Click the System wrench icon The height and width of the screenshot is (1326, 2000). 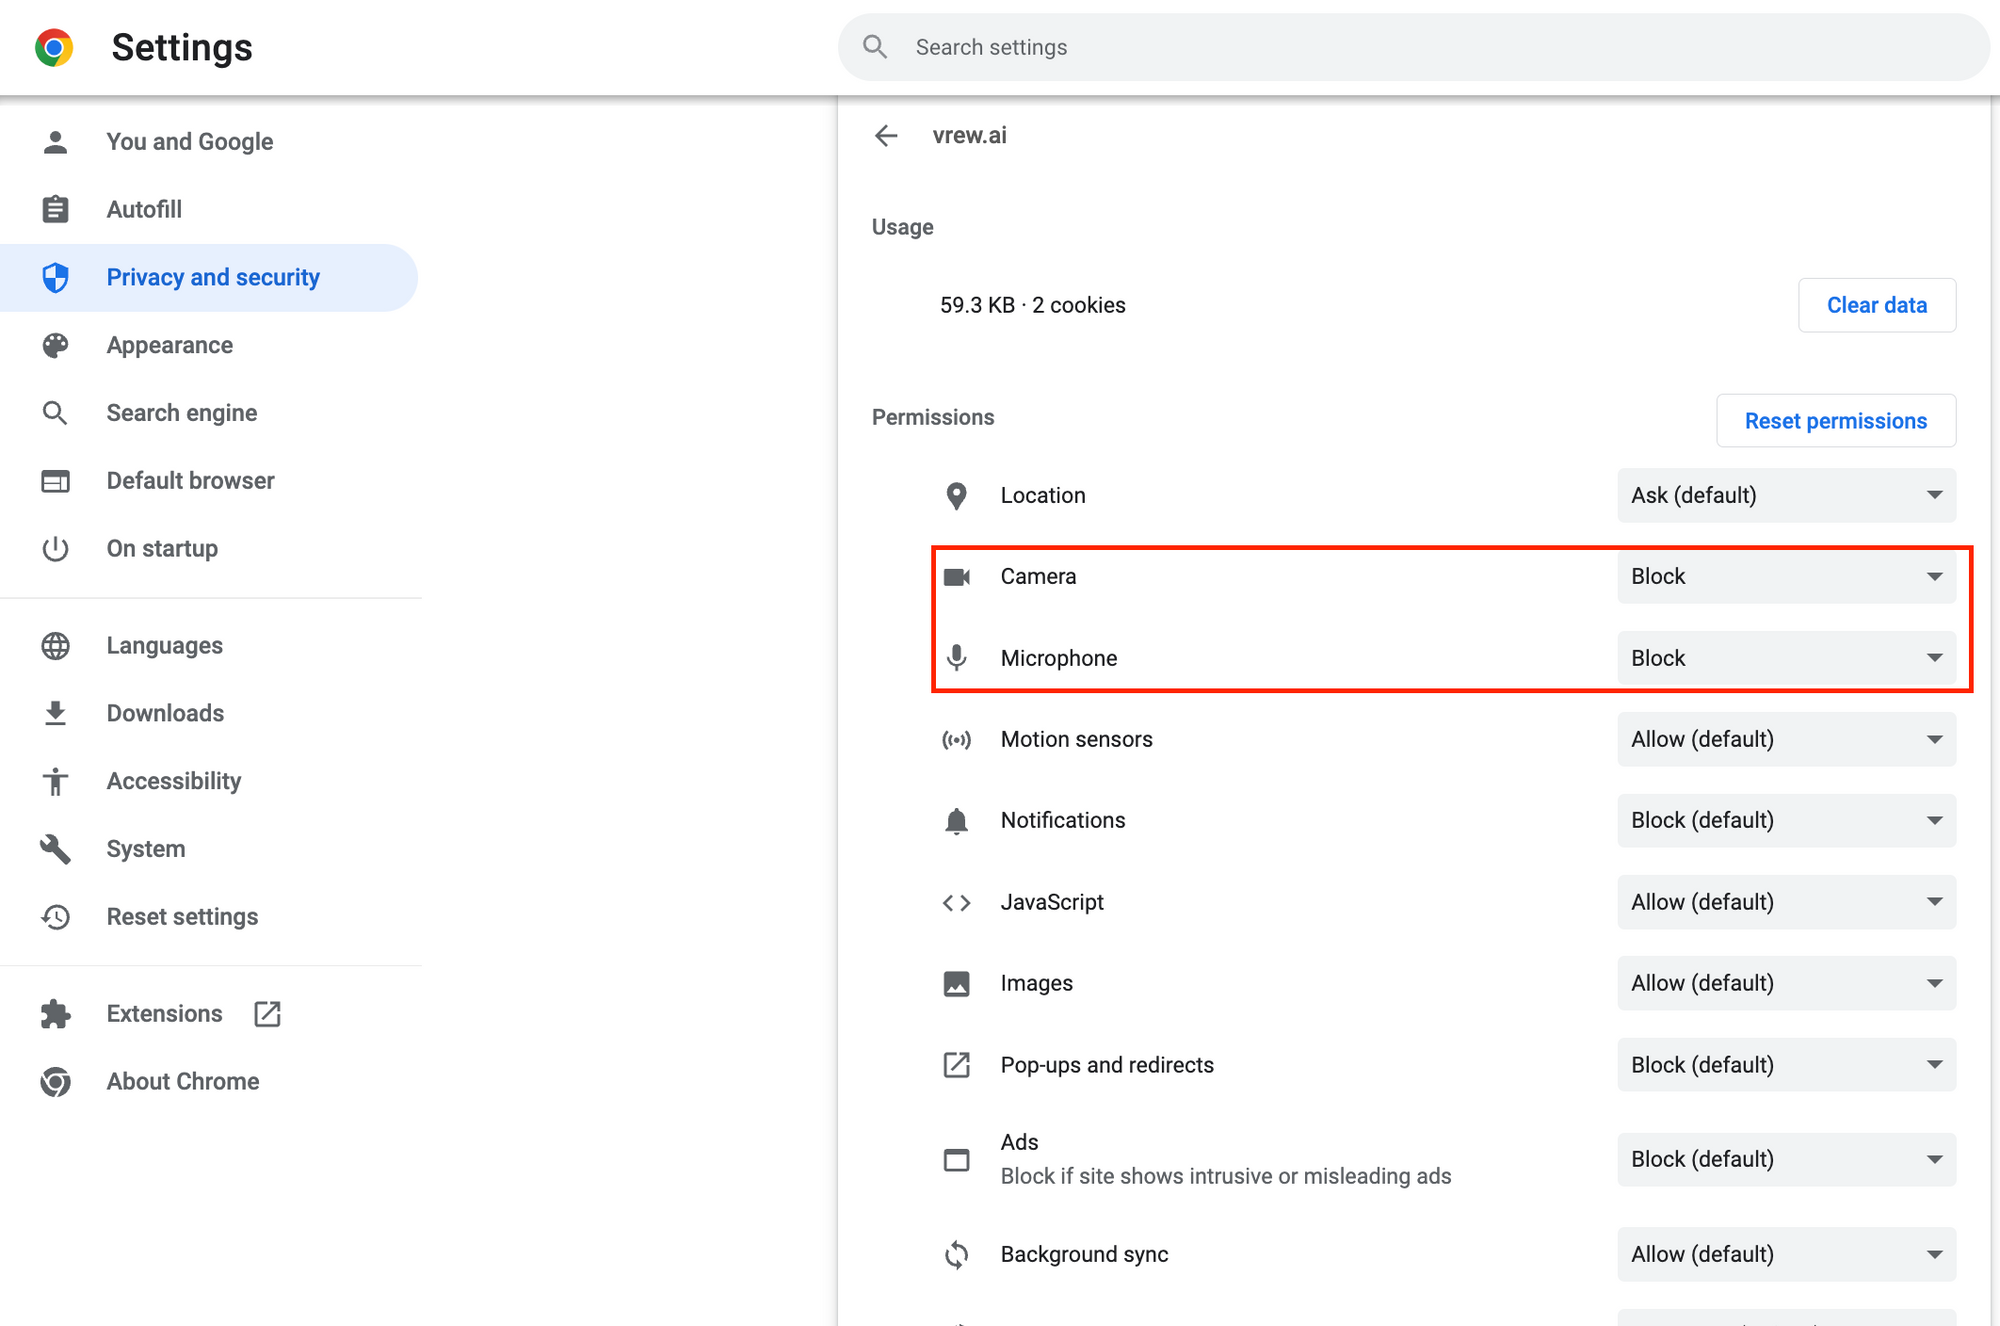(x=56, y=849)
